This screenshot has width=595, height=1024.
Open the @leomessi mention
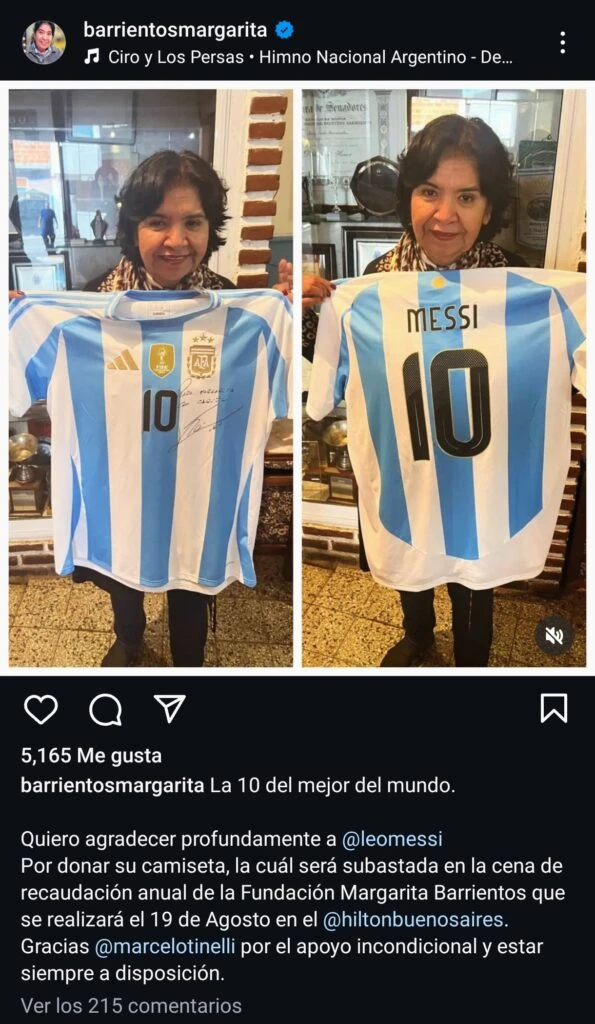pyautogui.click(x=392, y=839)
